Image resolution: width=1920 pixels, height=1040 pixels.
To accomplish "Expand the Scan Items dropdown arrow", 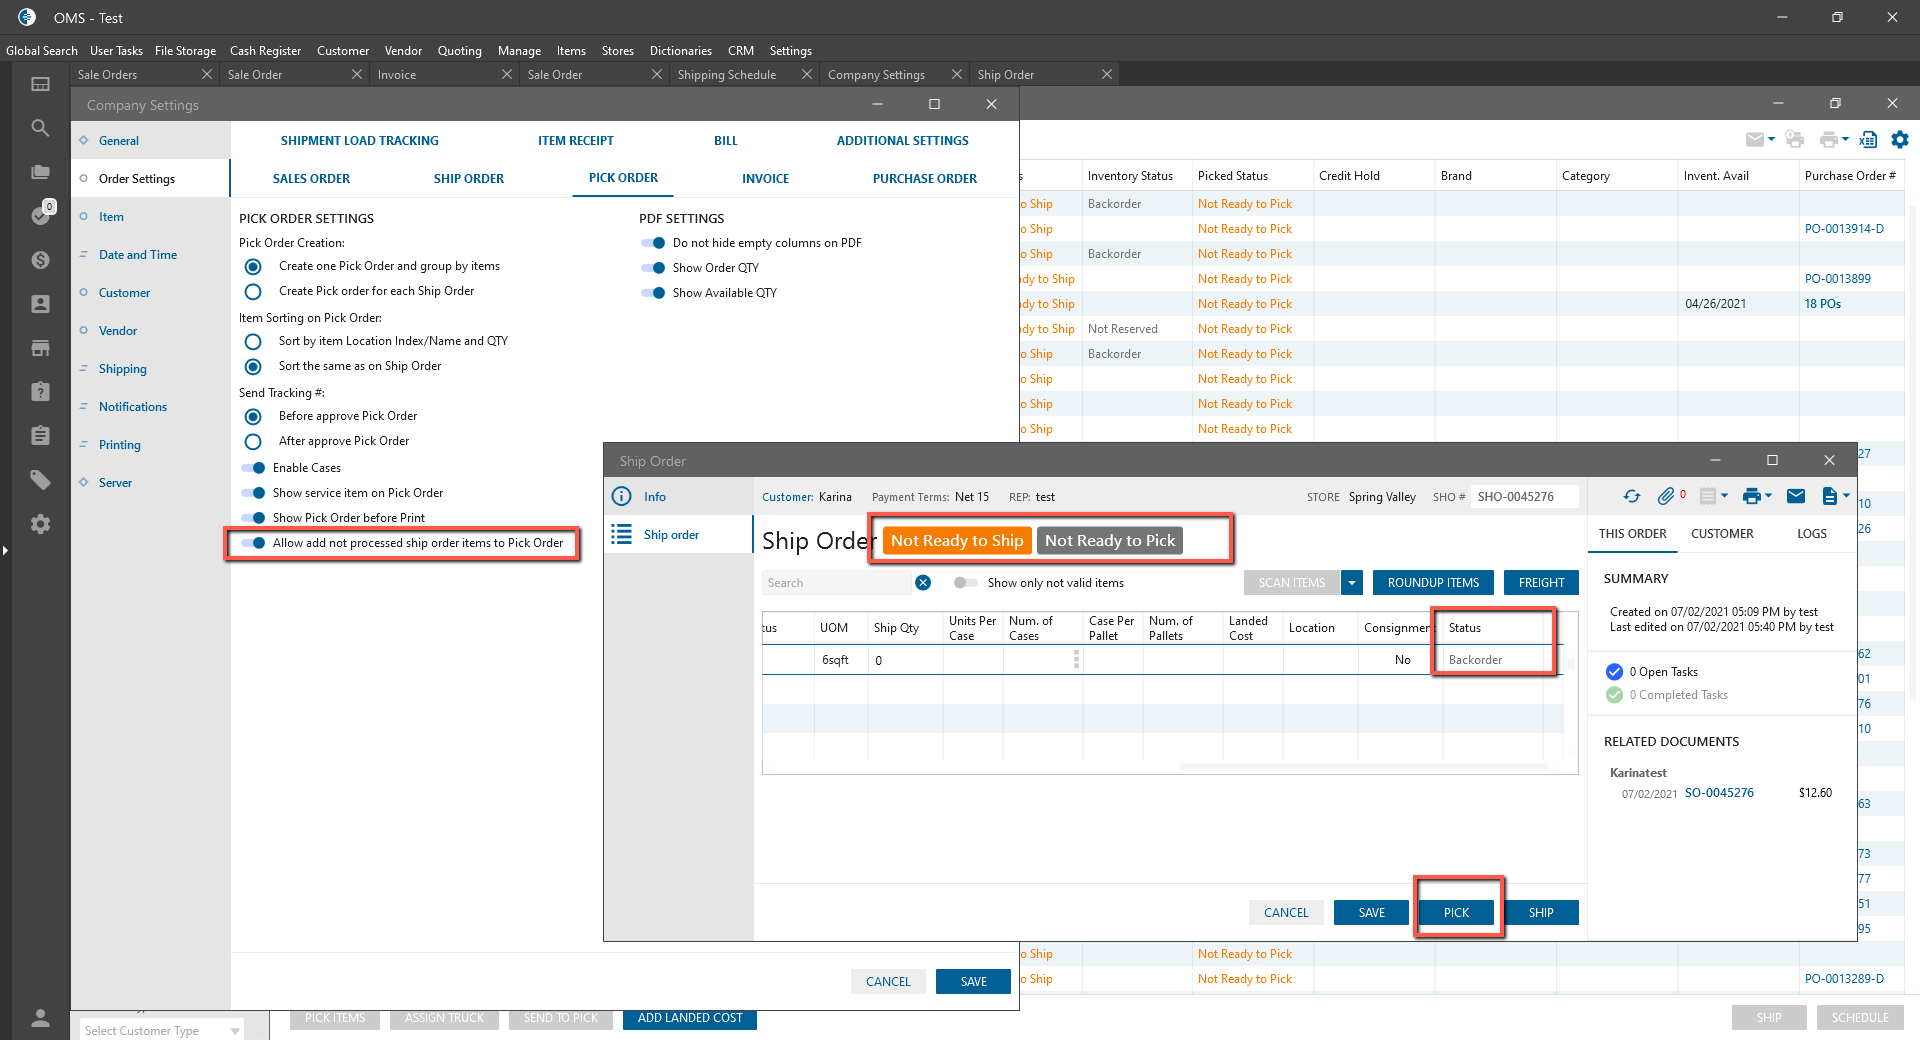I will [x=1352, y=583].
